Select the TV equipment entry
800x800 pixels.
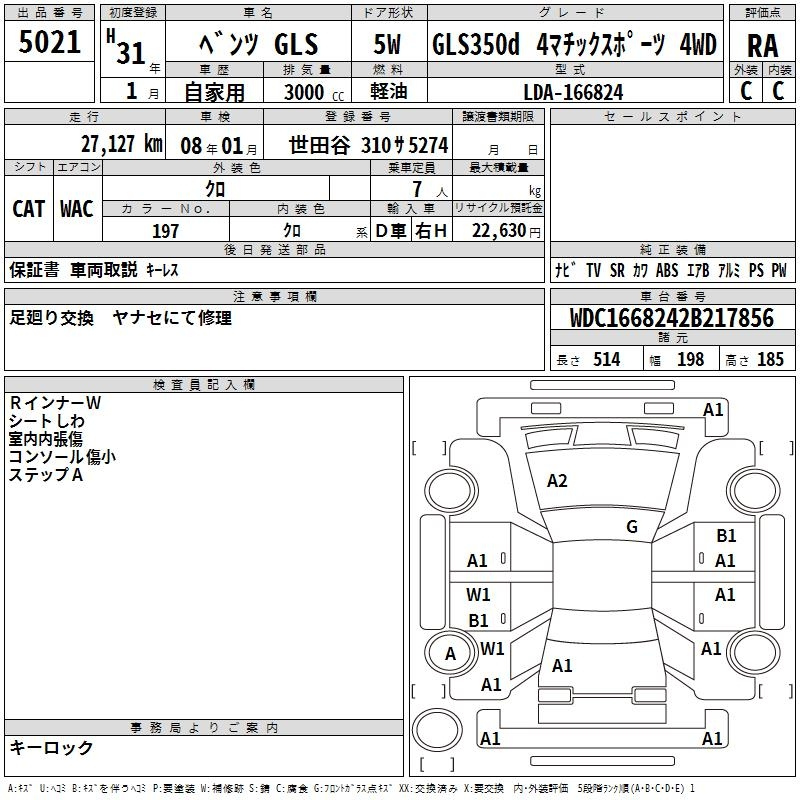[593, 270]
